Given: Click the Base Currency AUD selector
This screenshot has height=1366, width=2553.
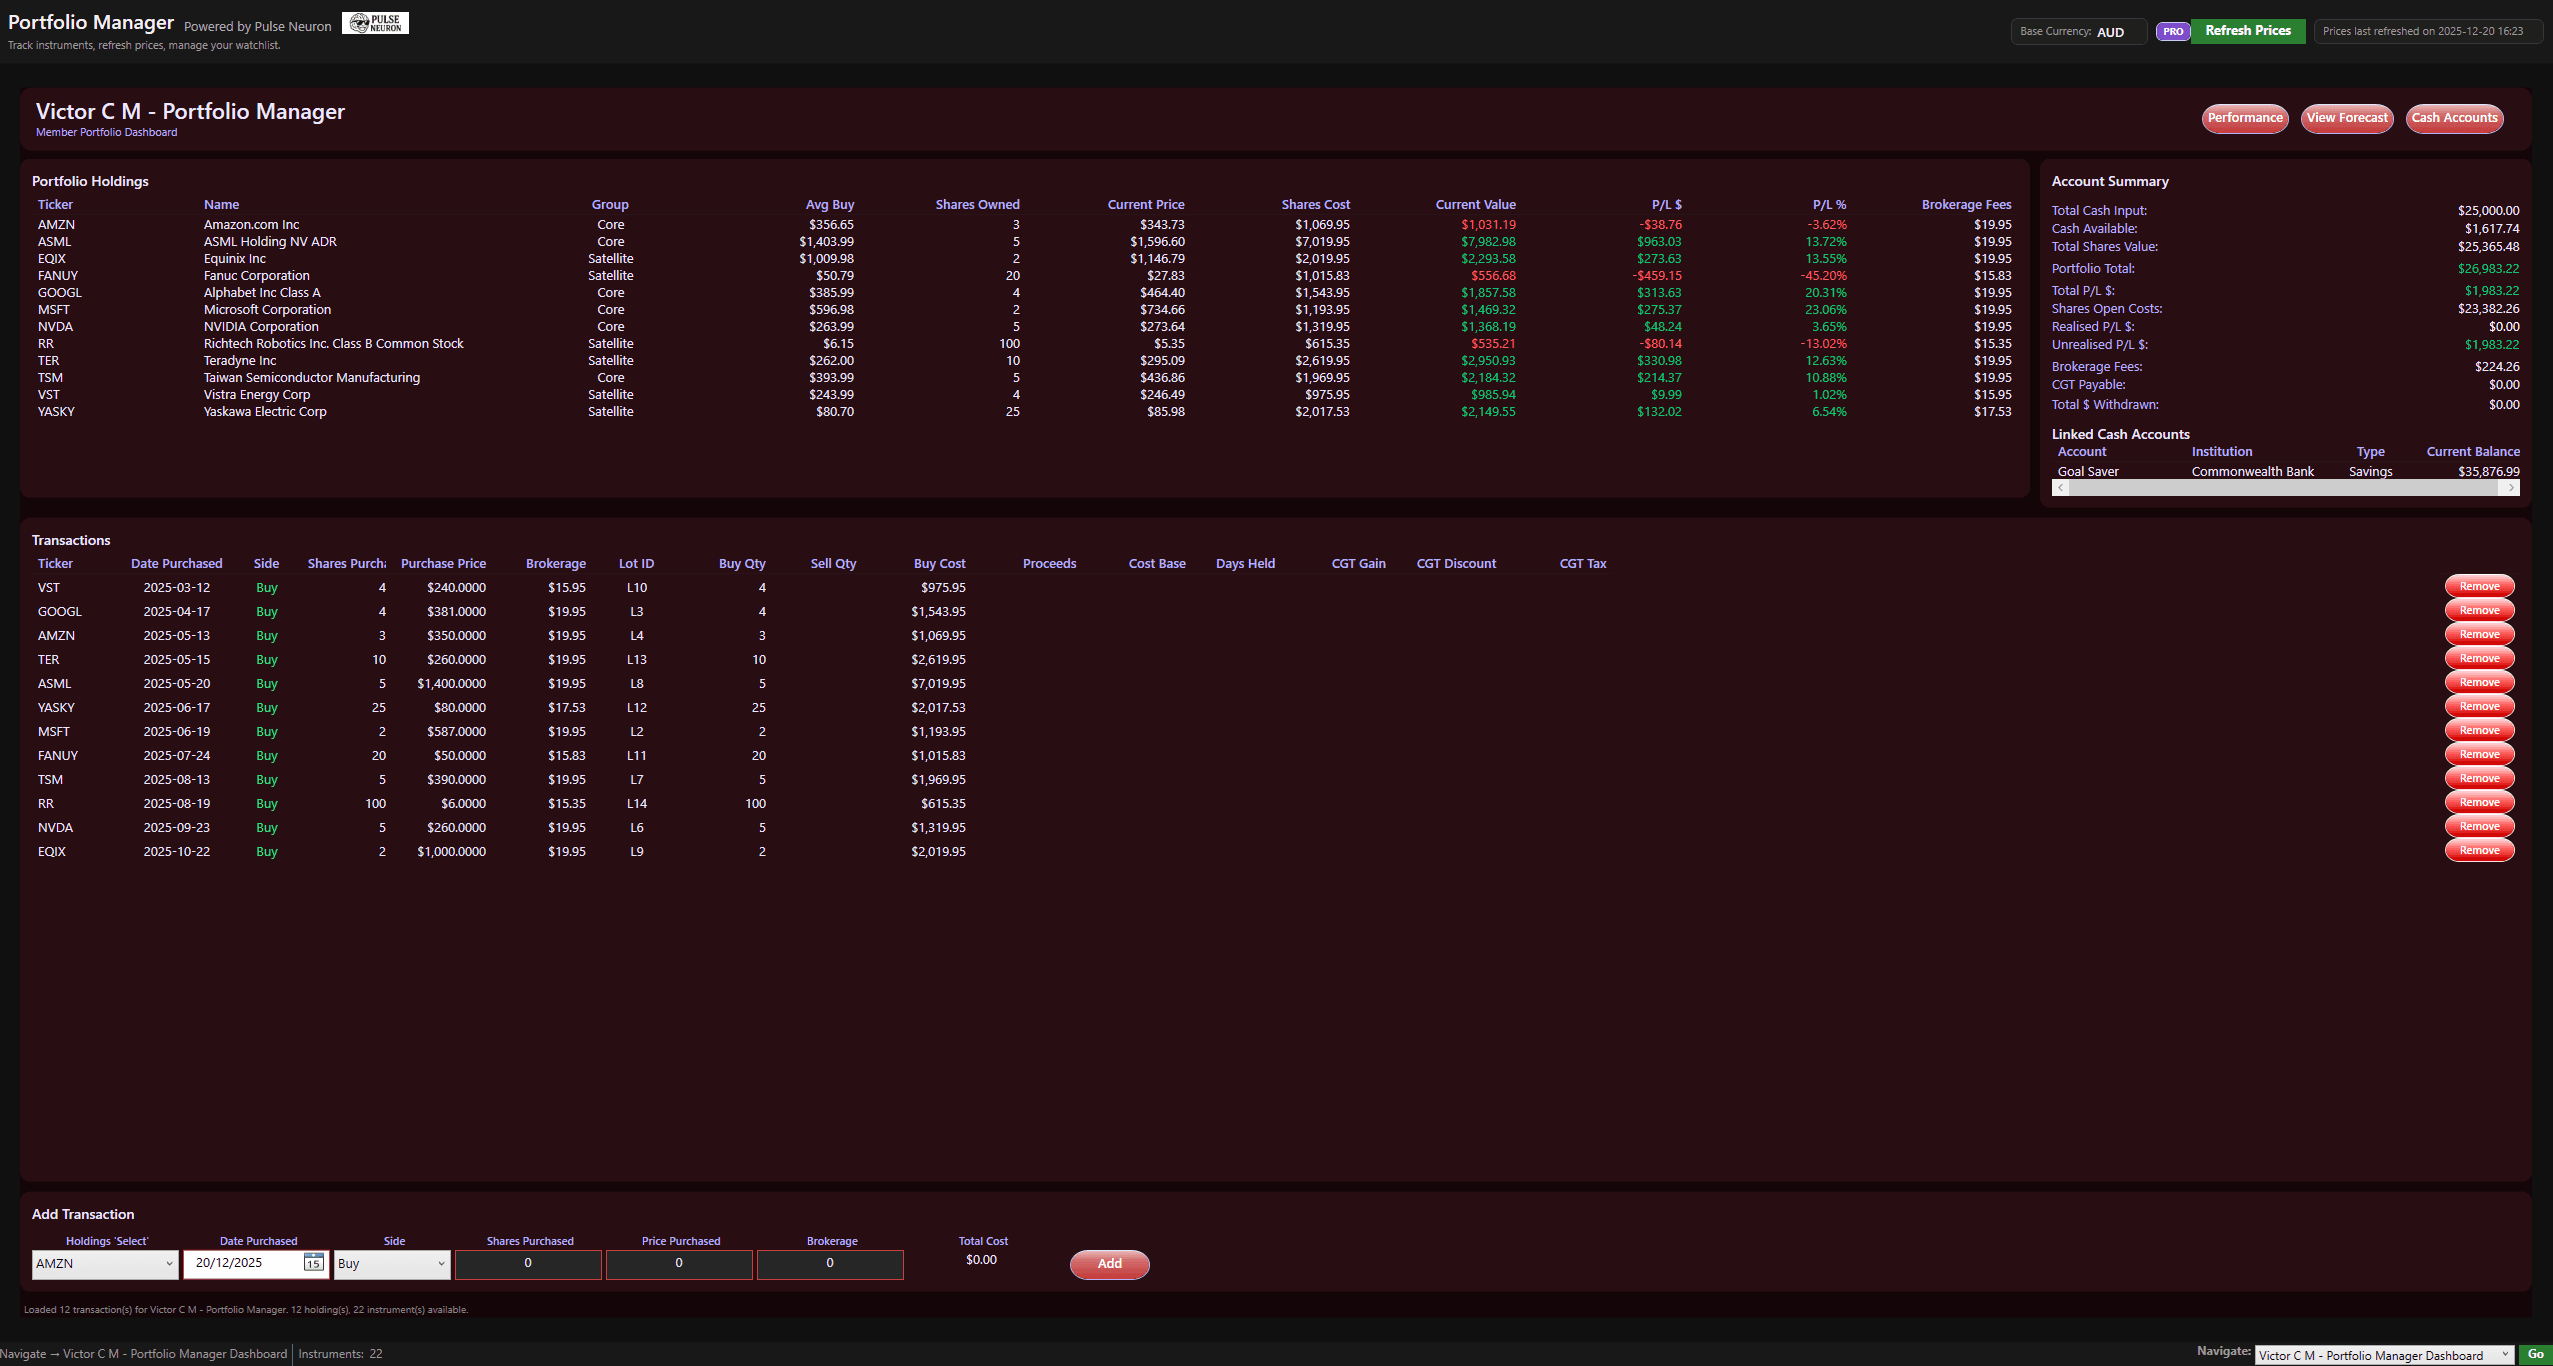Looking at the screenshot, I should point(2079,31).
